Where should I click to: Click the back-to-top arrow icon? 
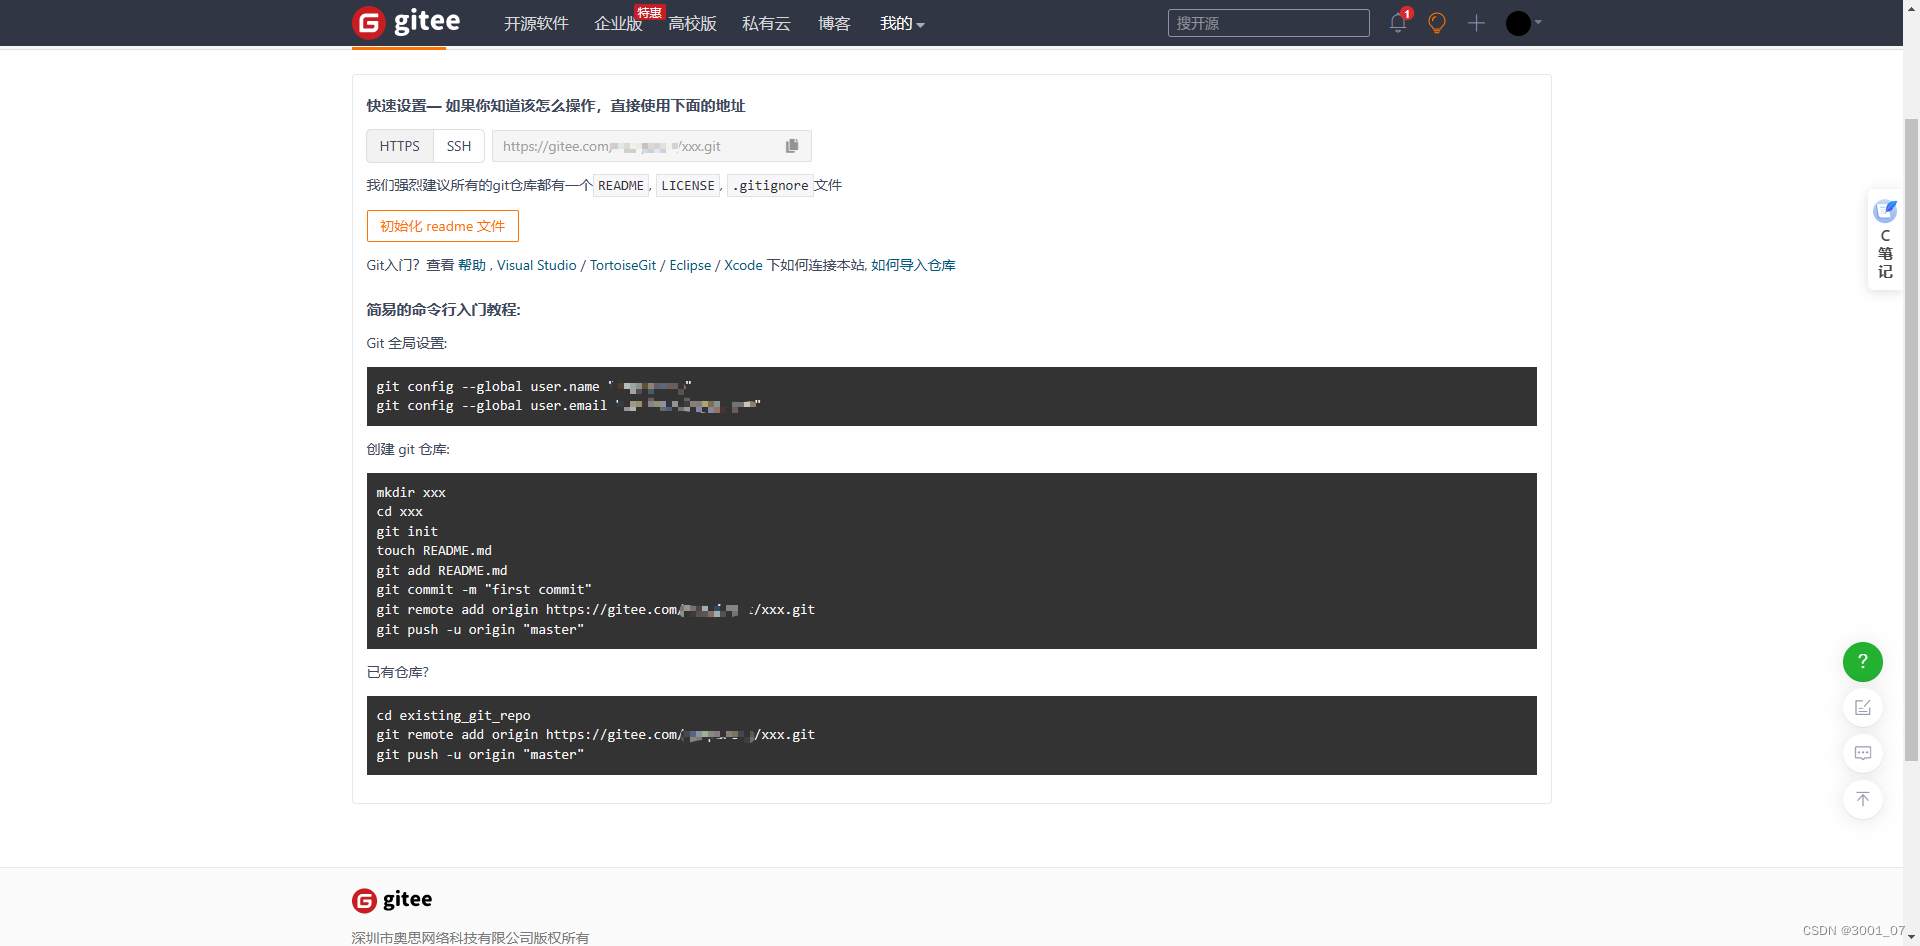pos(1862,799)
